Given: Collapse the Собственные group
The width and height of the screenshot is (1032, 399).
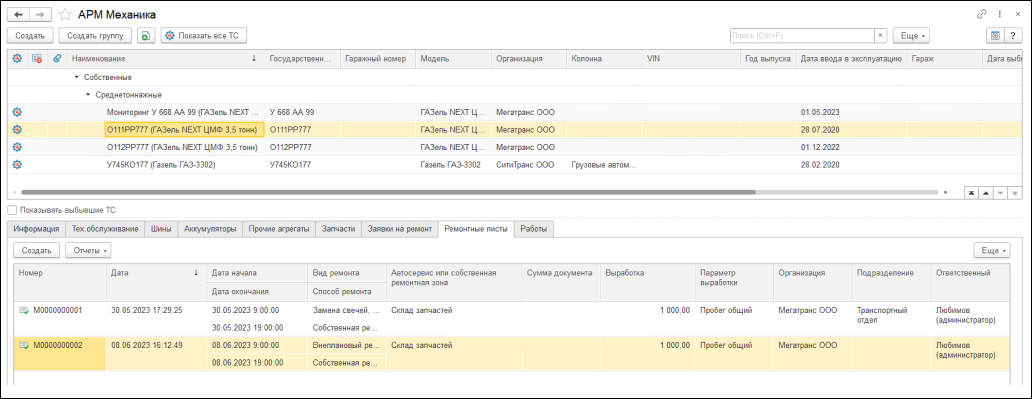Looking at the screenshot, I should coord(77,77).
